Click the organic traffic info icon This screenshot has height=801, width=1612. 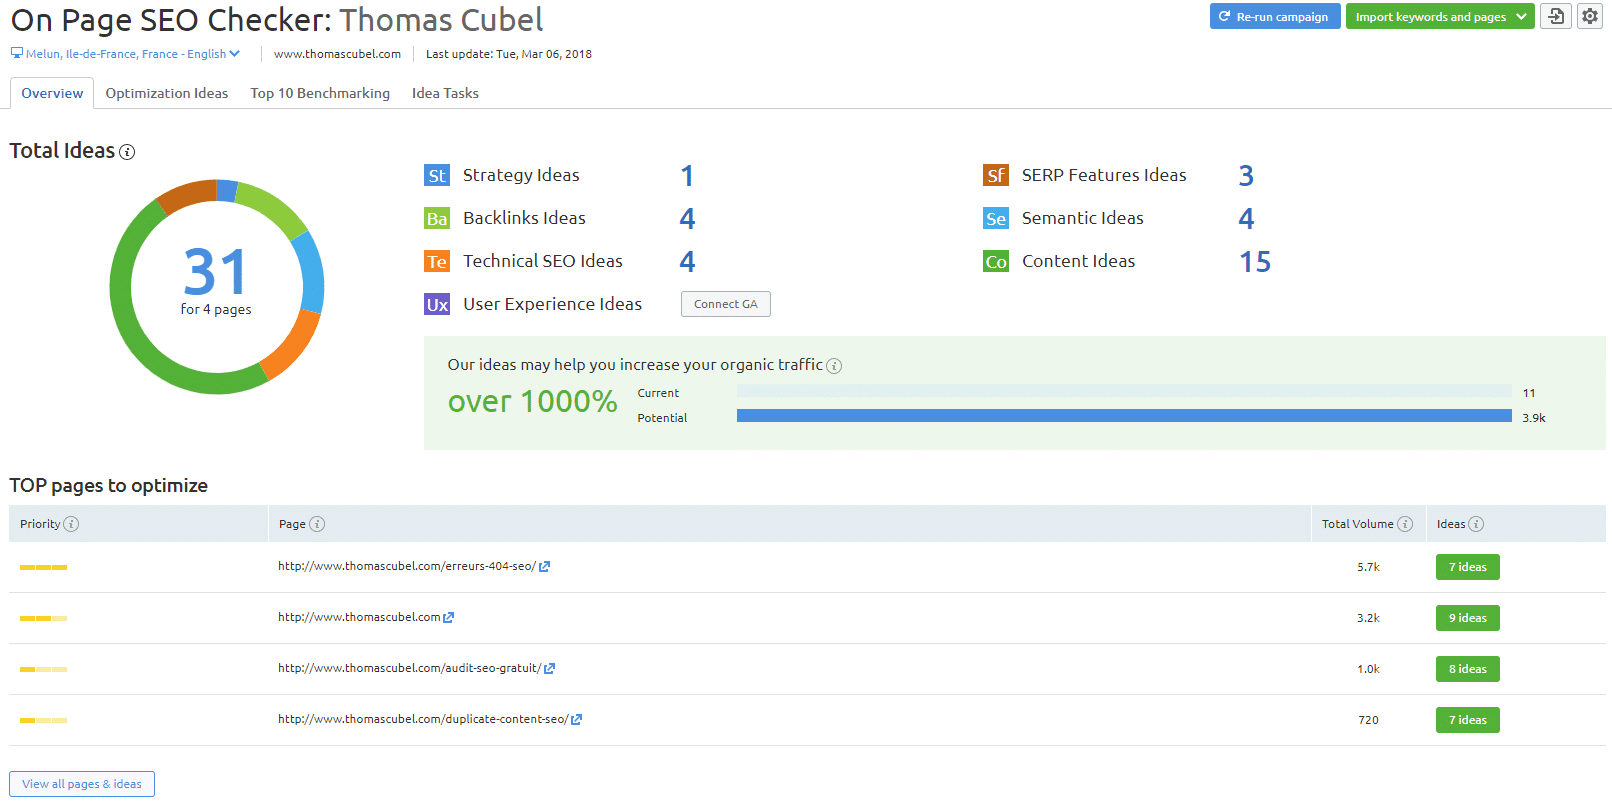click(834, 366)
